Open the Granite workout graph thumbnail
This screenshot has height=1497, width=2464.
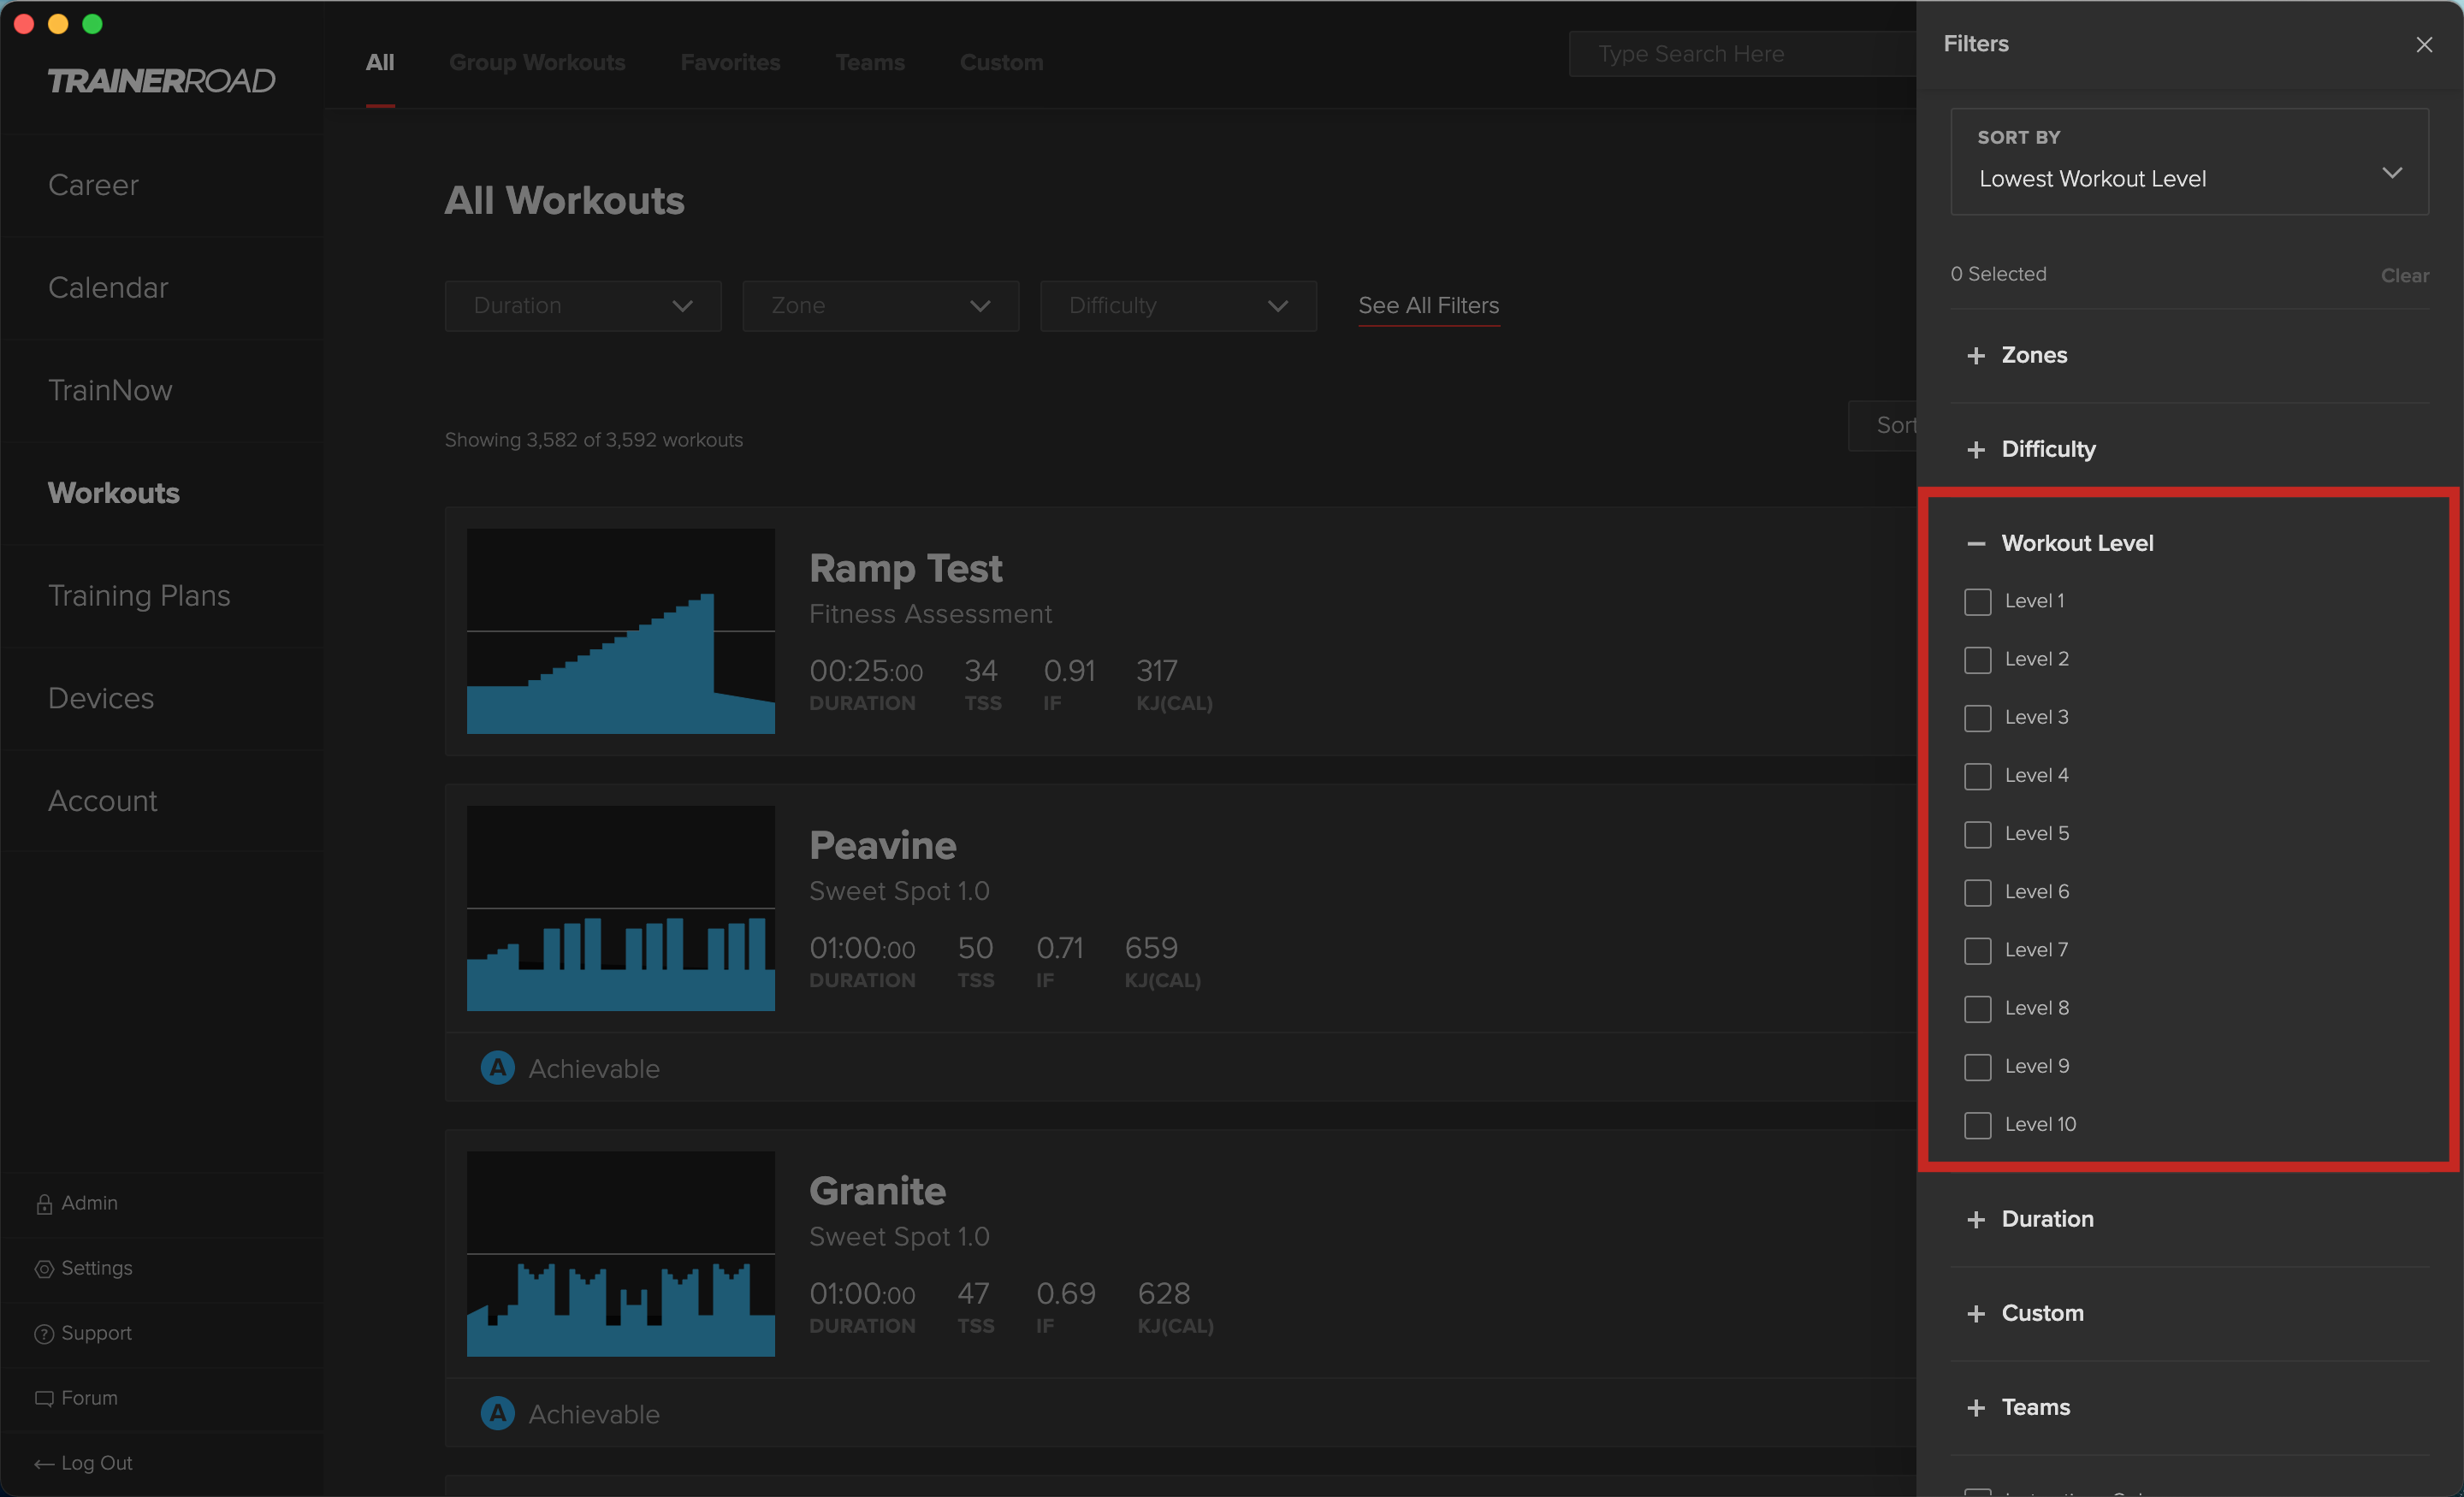tap(620, 1254)
